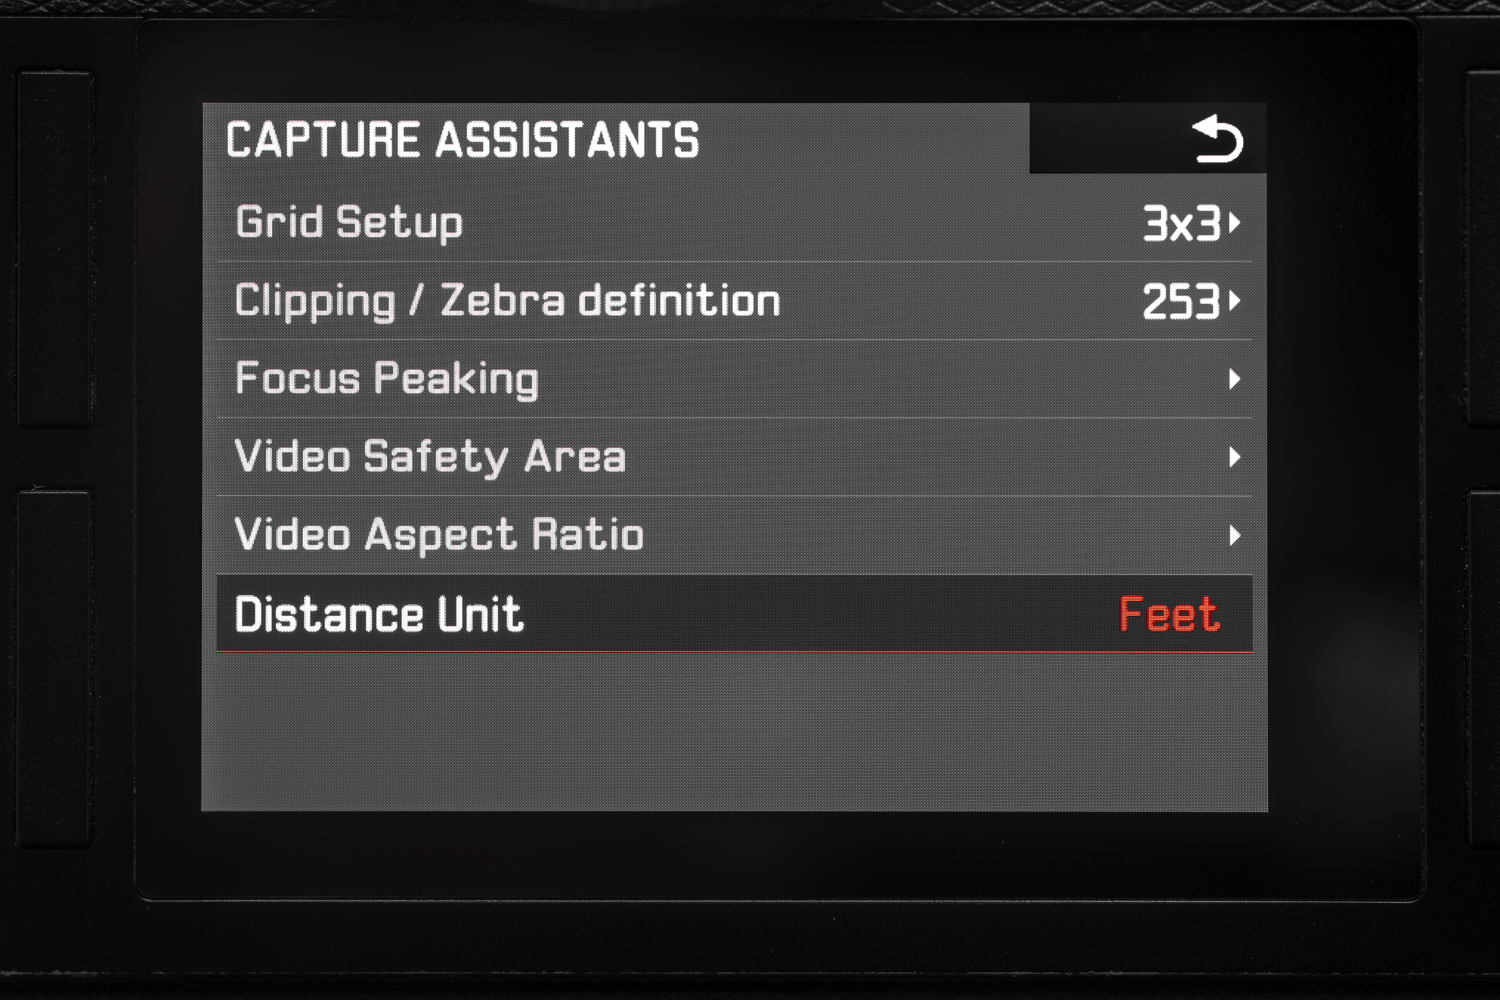Screen dimensions: 1500x1000
Task: Push the upper left physical button
Action: tap(55, 248)
